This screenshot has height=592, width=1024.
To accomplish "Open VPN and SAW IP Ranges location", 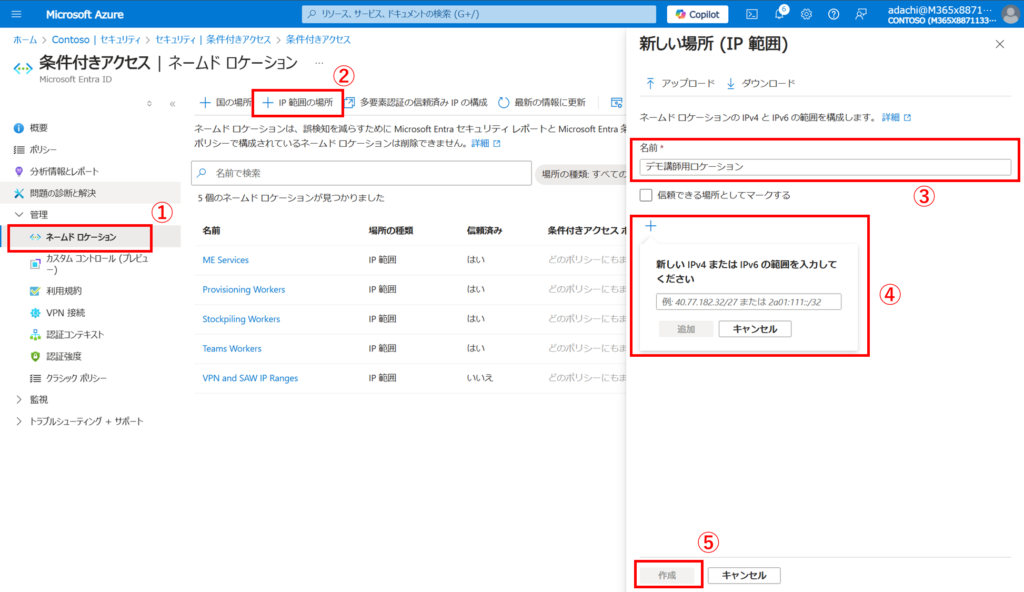I will click(x=250, y=378).
